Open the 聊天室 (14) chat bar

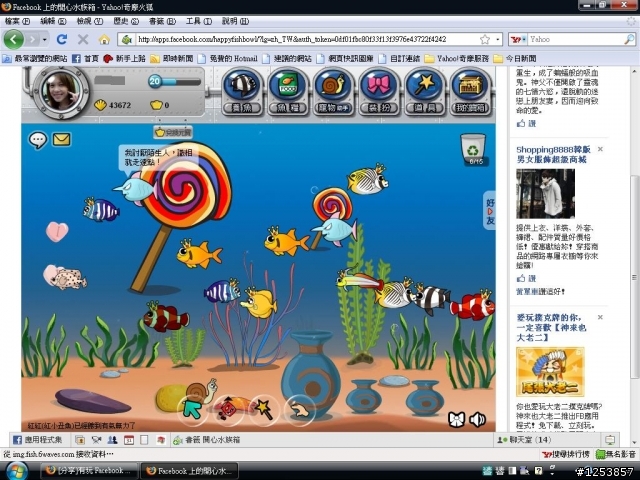point(524,440)
